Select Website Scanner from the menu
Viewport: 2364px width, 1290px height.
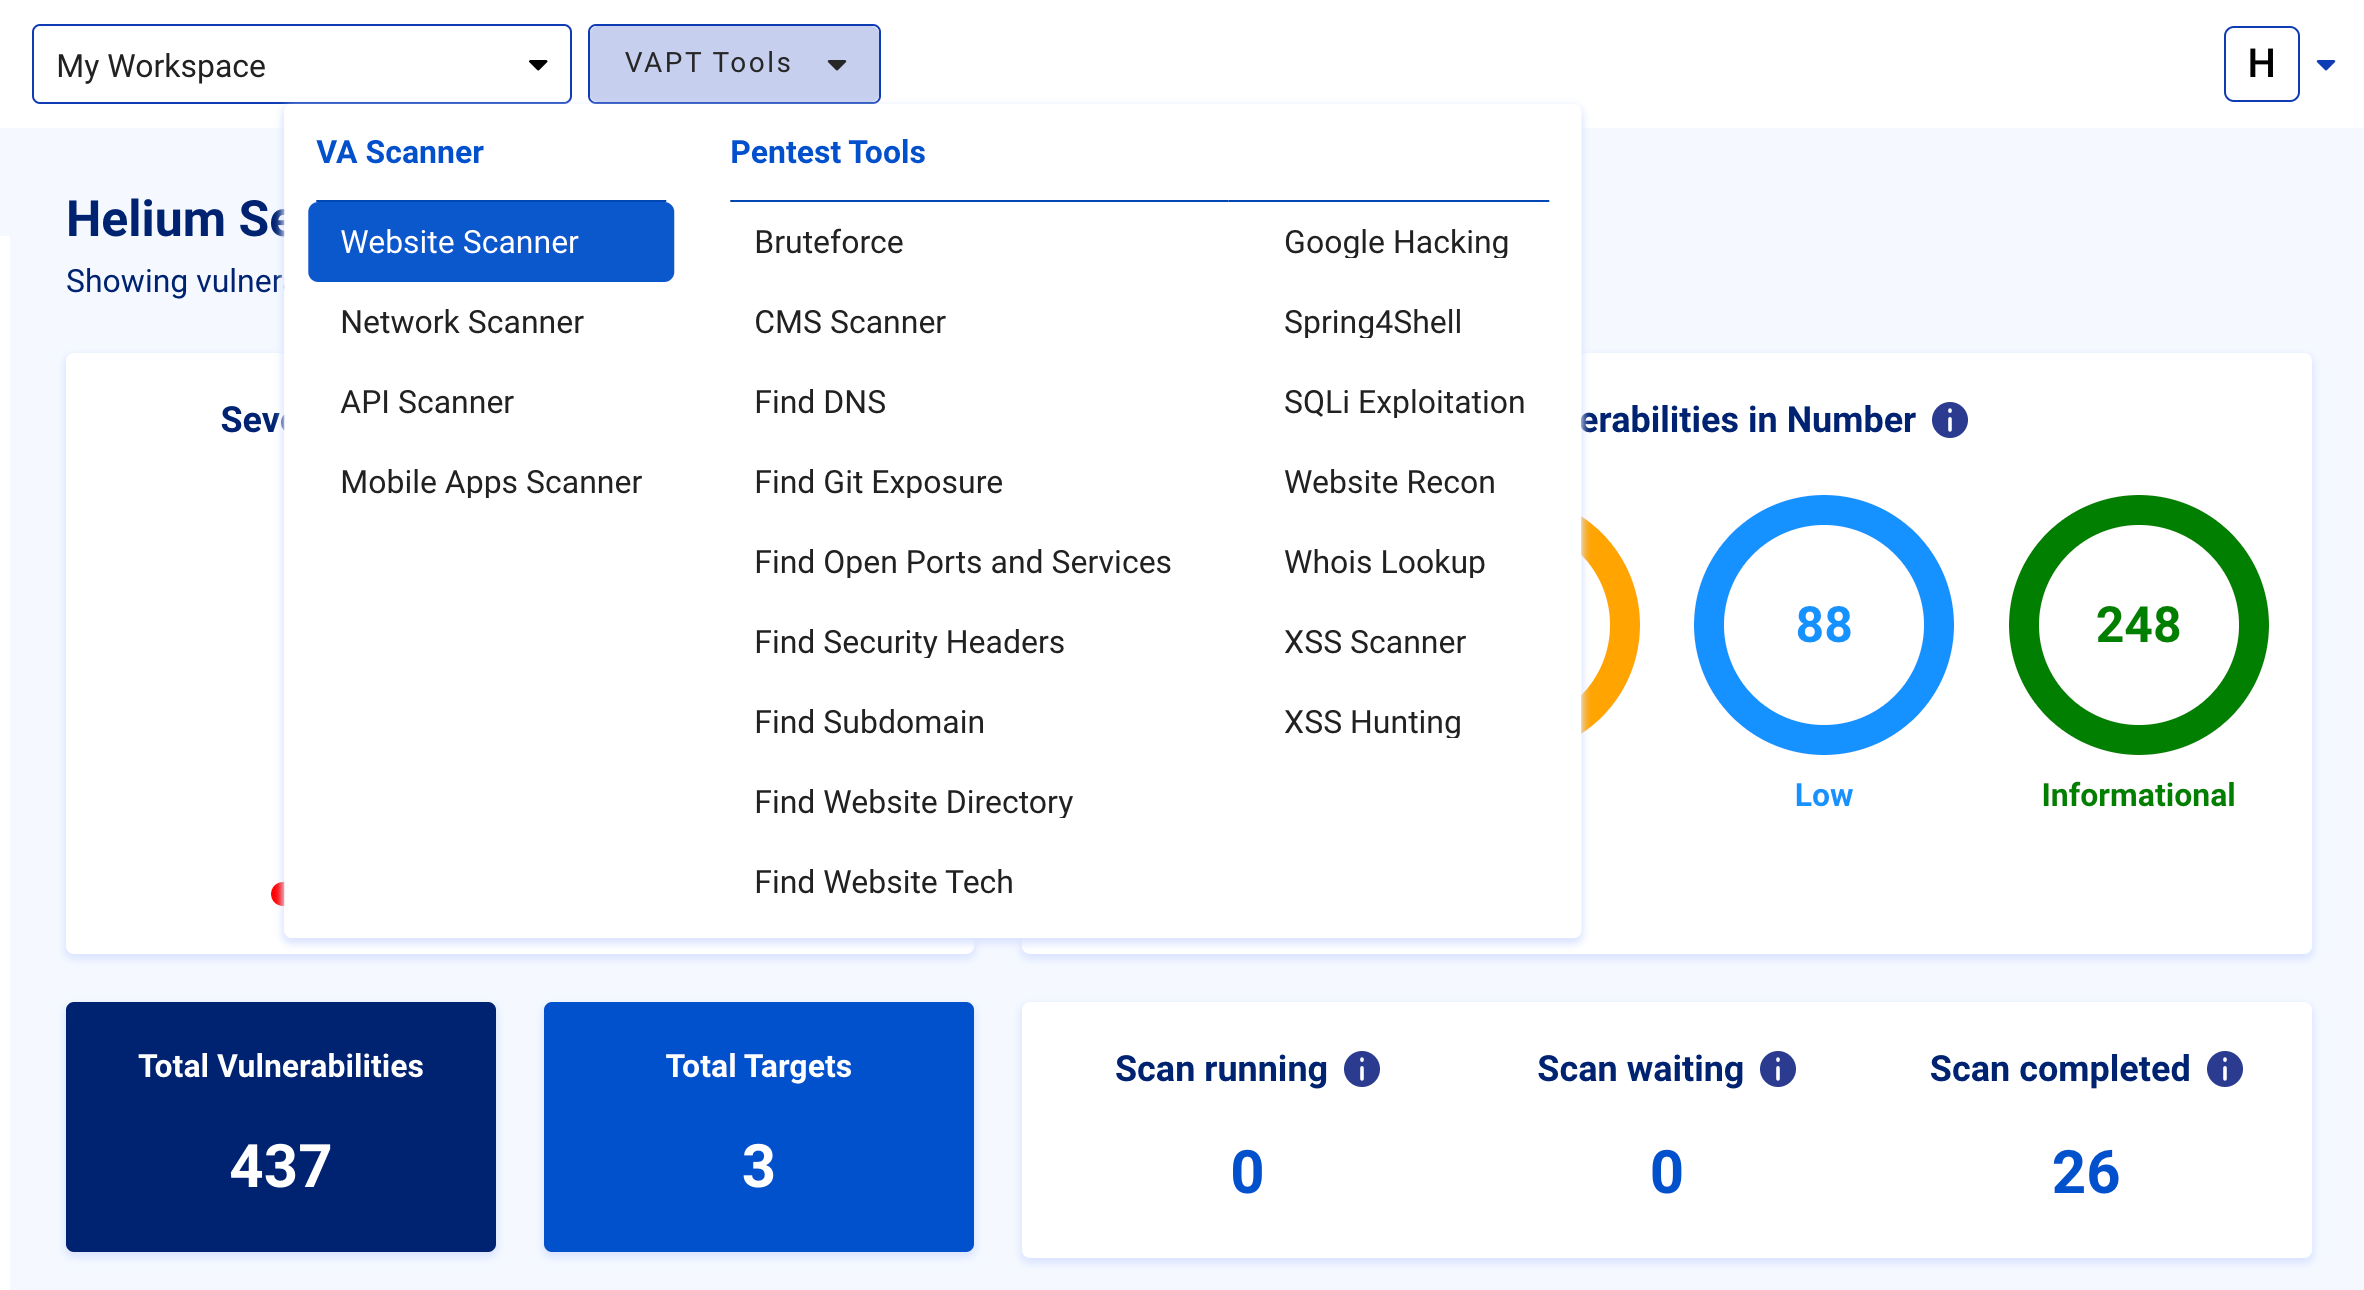click(x=490, y=242)
